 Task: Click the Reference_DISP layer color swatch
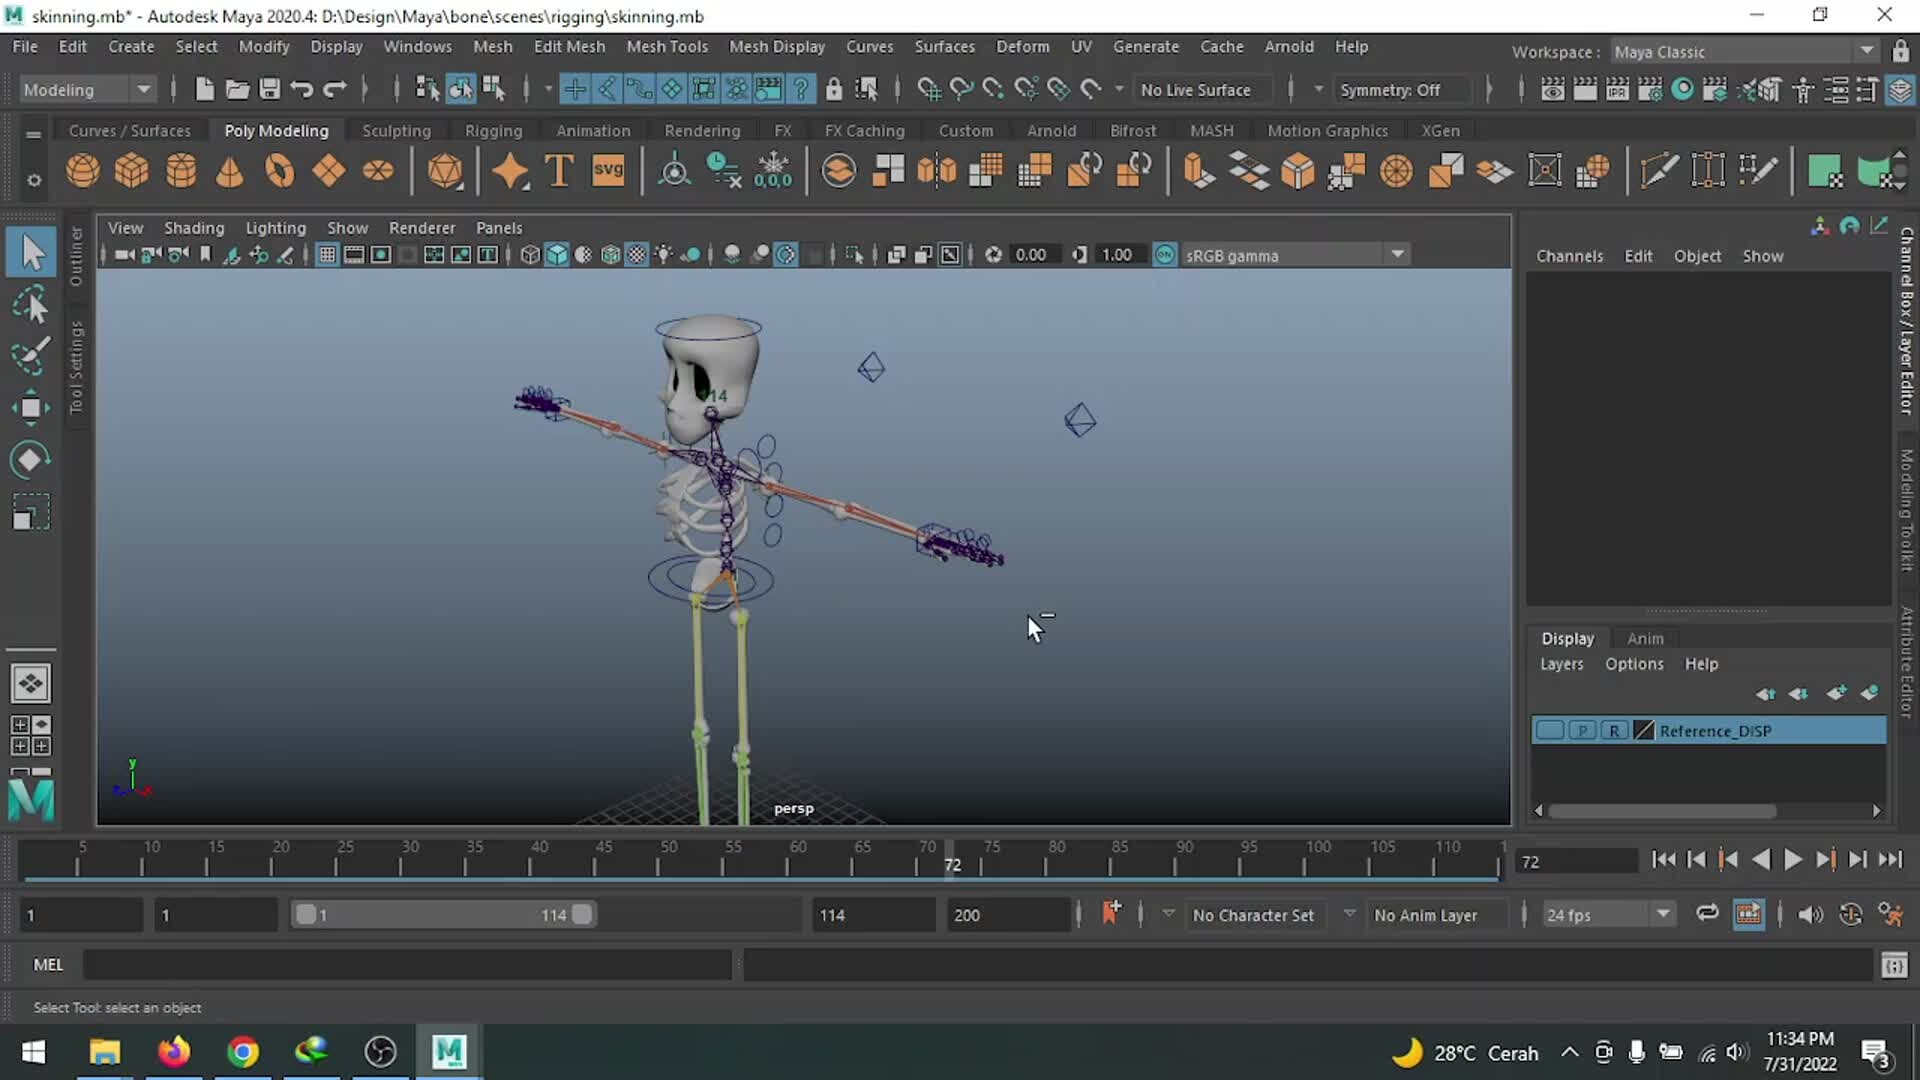[1642, 730]
